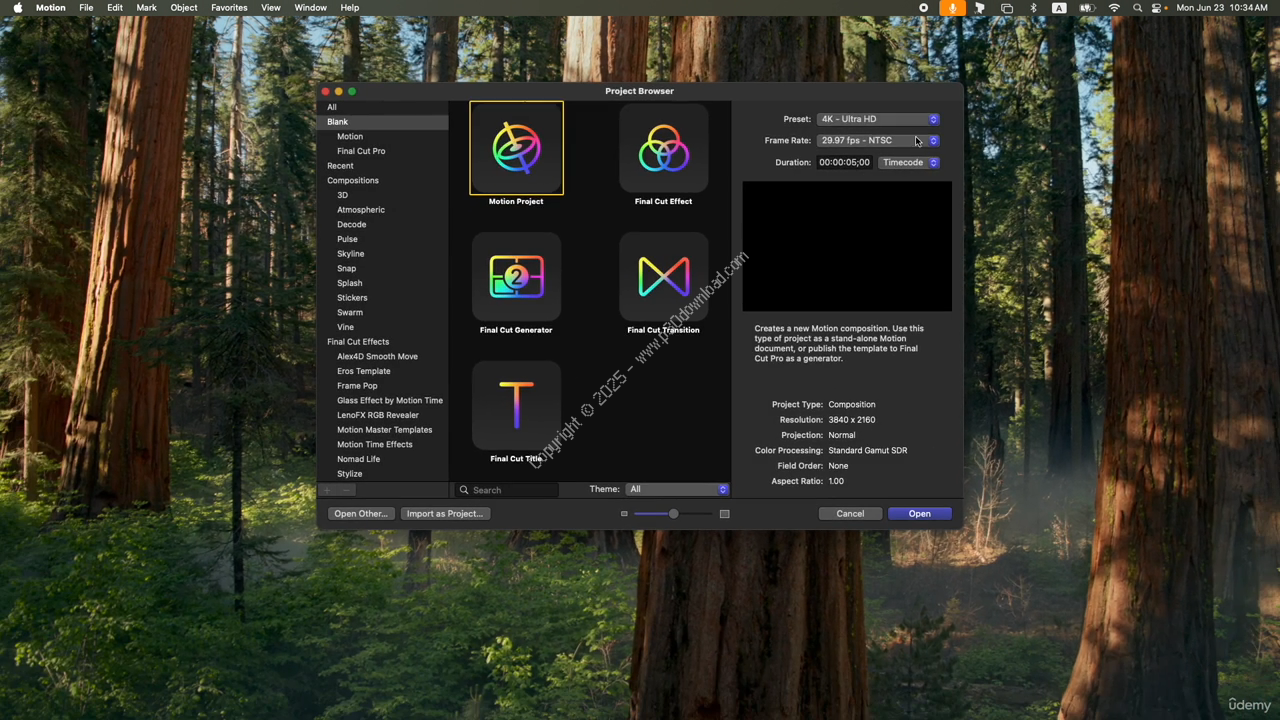1280x720 pixels.
Task: Click the Import as Project... button
Action: coord(444,514)
